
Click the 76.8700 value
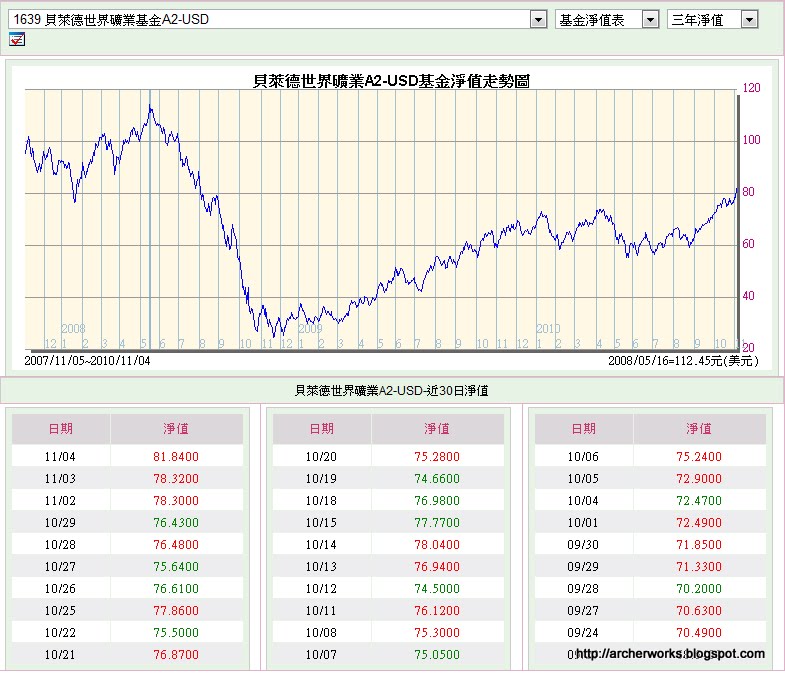(x=176, y=655)
